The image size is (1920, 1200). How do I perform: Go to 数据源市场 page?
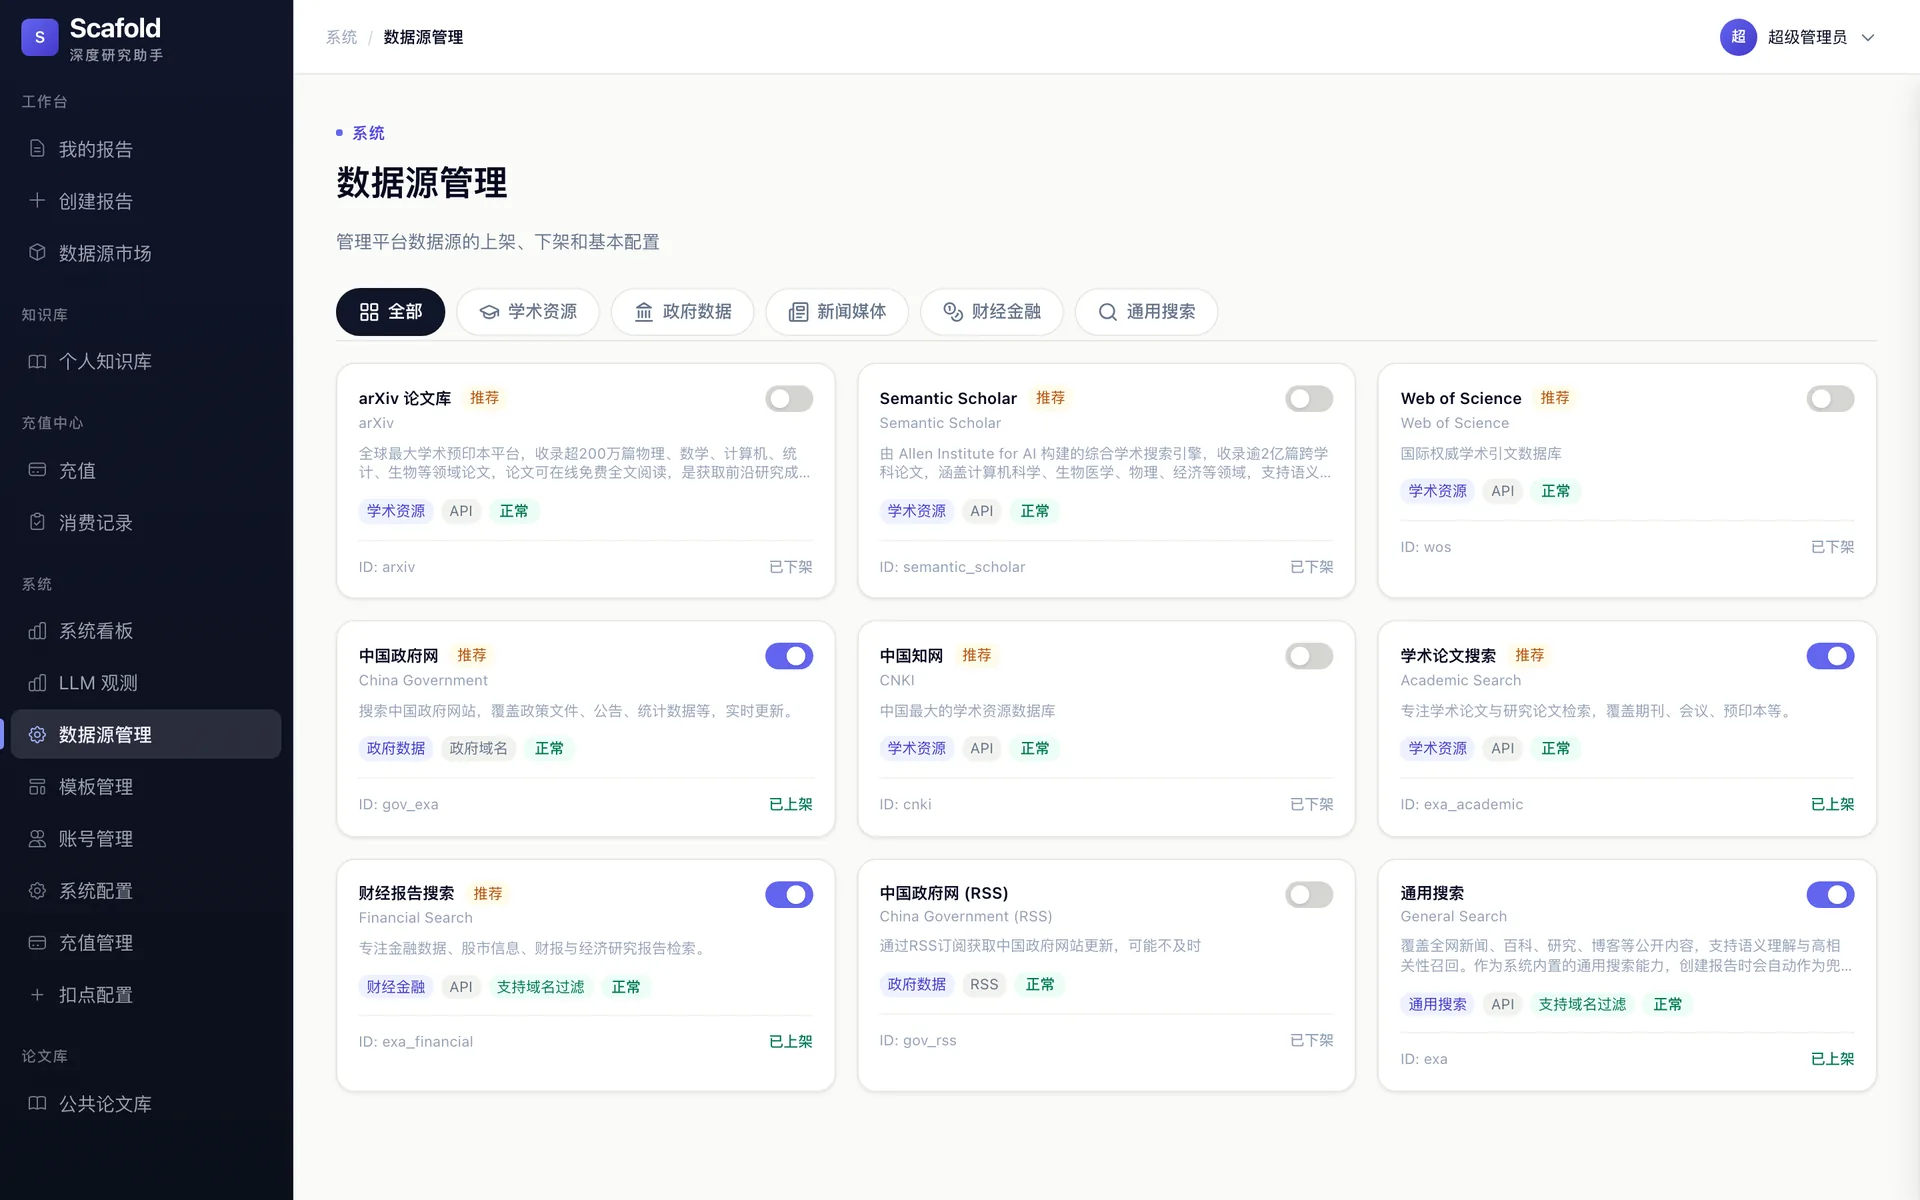tap(146, 253)
